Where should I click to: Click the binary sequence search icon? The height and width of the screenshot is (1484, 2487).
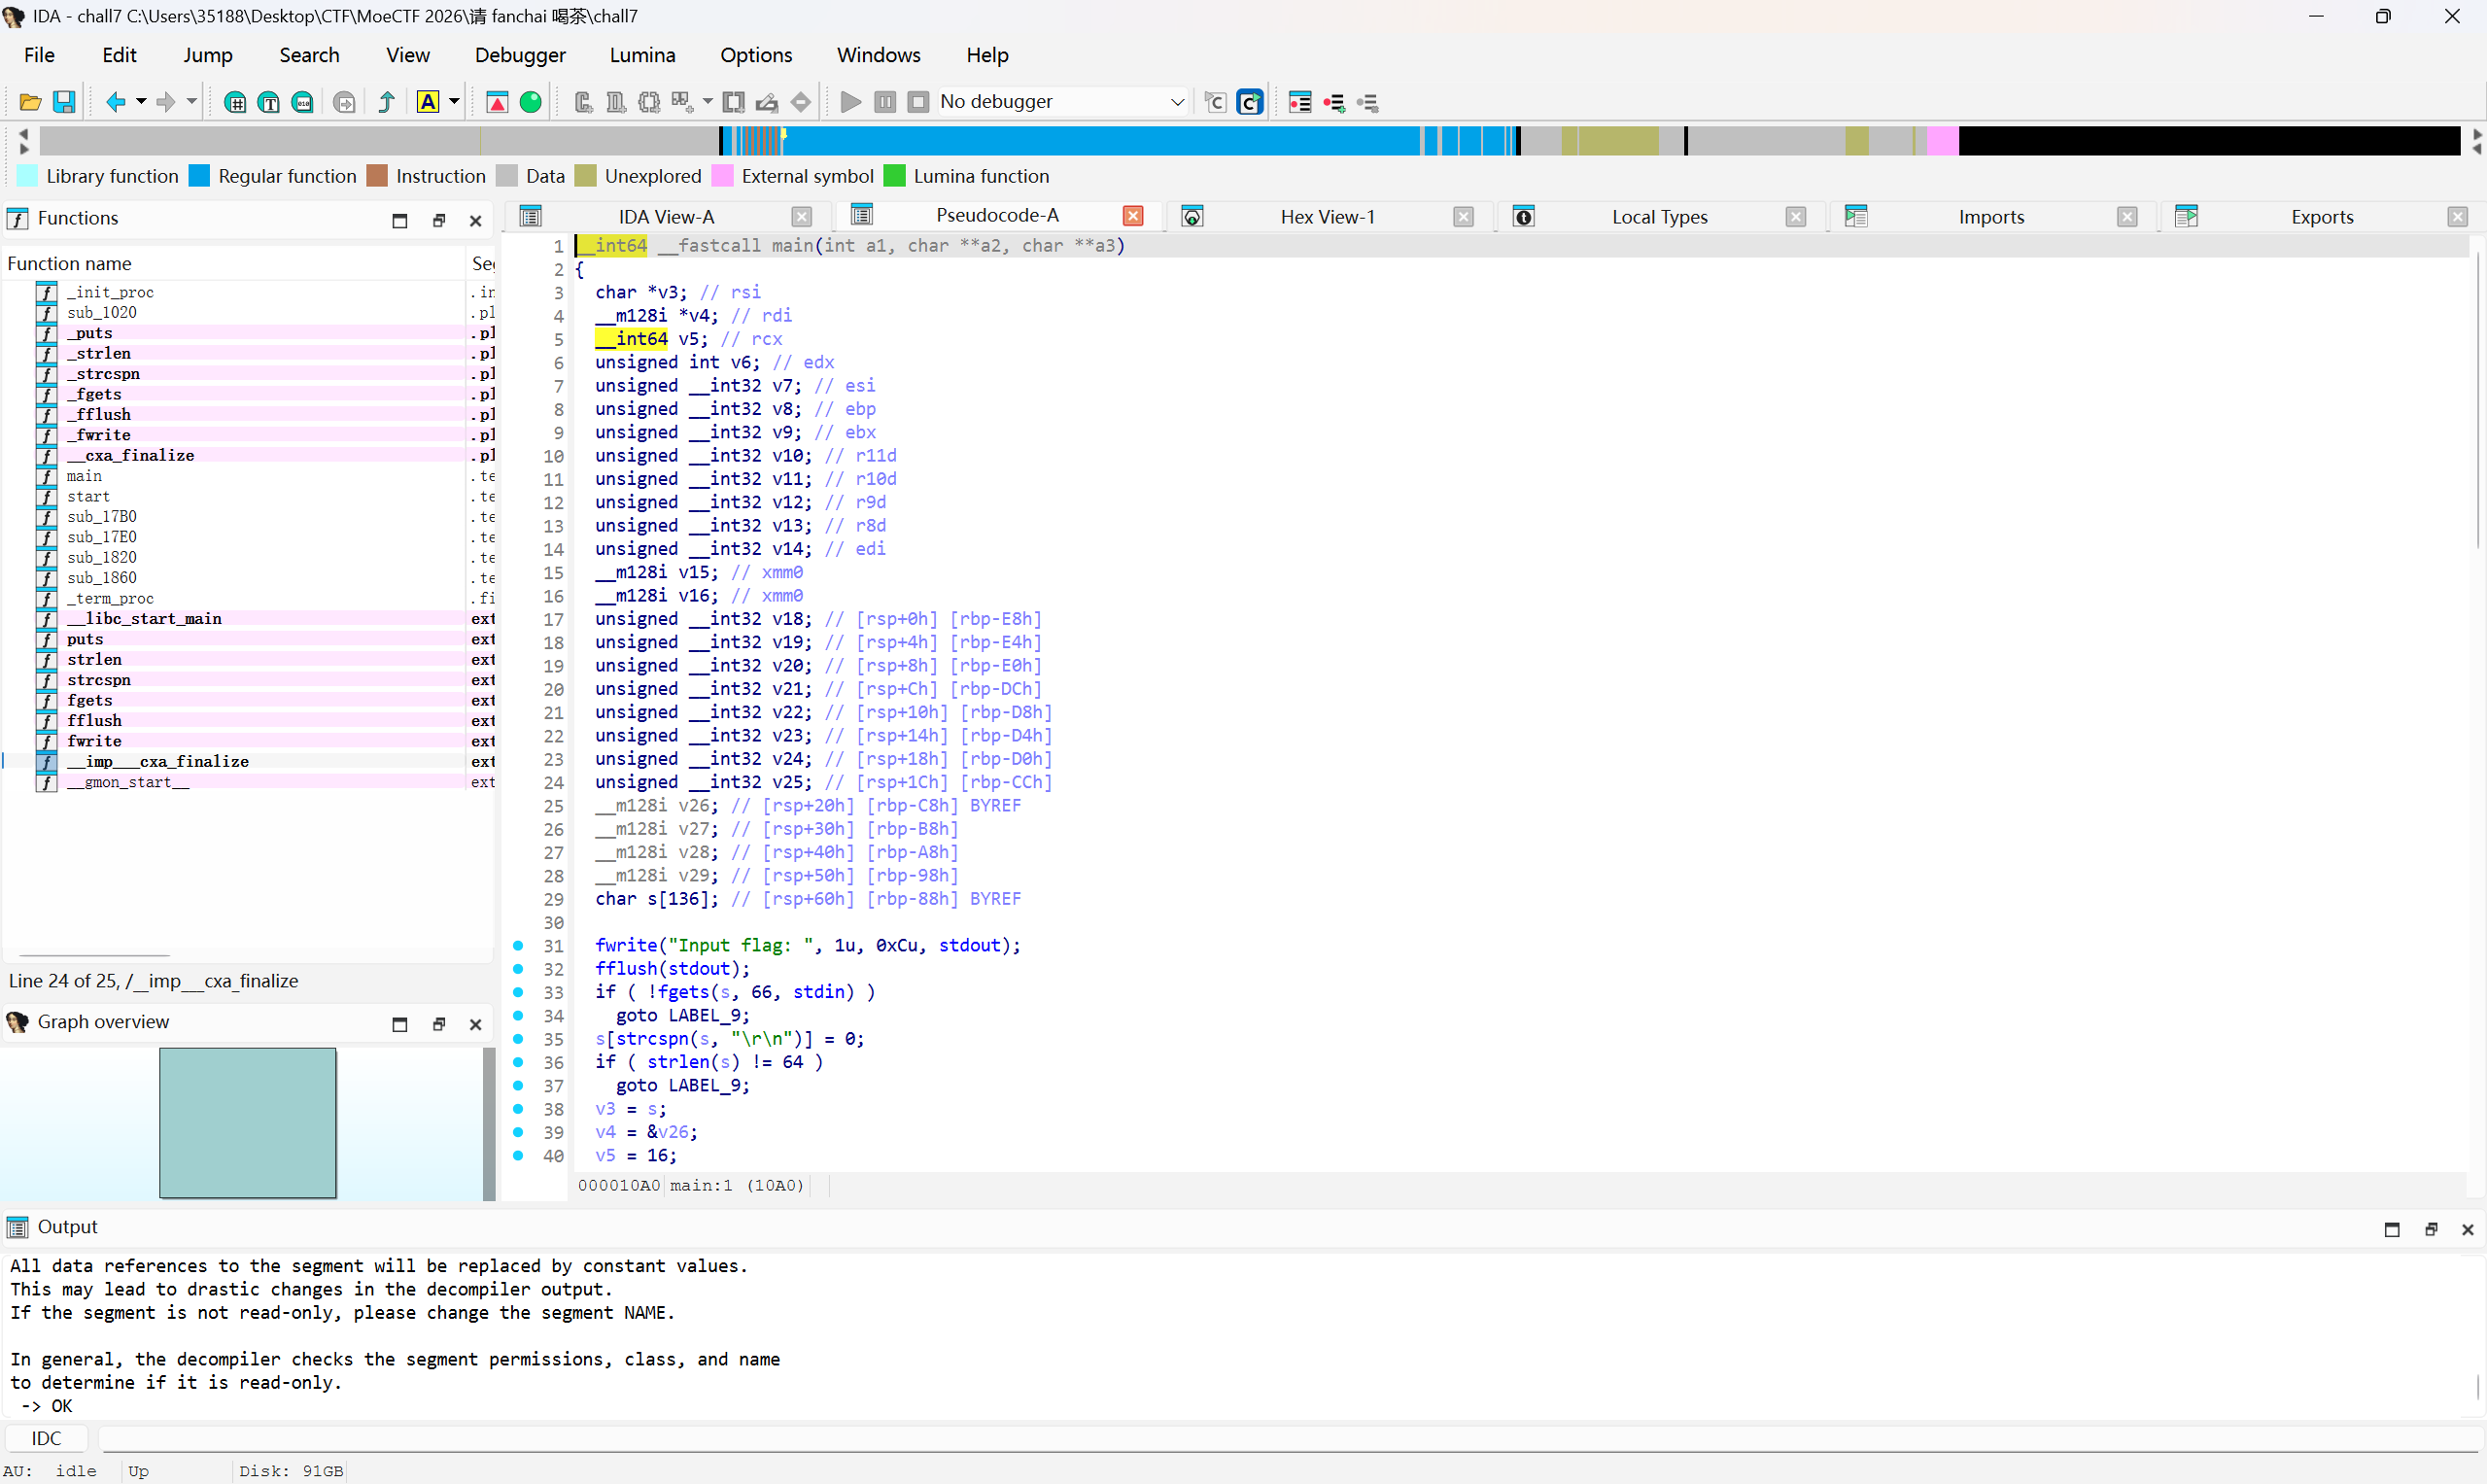tap(303, 102)
